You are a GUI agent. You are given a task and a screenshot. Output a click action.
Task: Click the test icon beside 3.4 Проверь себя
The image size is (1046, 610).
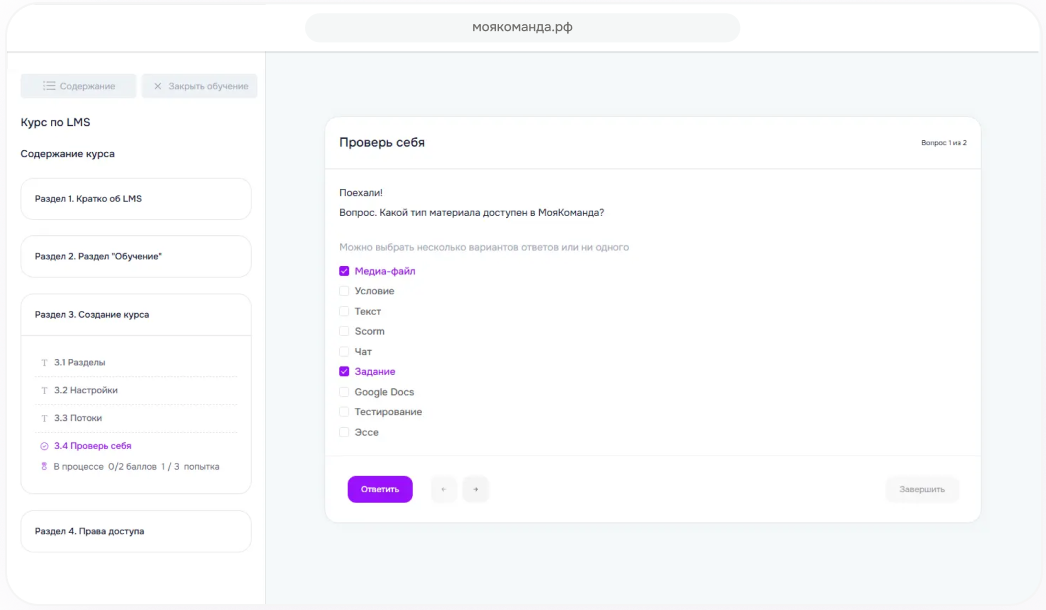(x=44, y=446)
